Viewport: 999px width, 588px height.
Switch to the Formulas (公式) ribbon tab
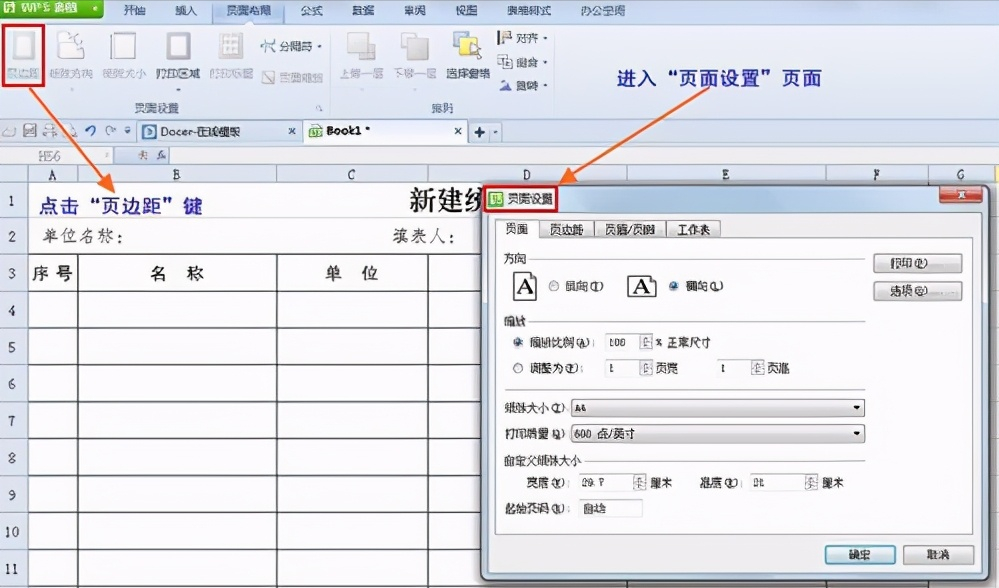312,10
